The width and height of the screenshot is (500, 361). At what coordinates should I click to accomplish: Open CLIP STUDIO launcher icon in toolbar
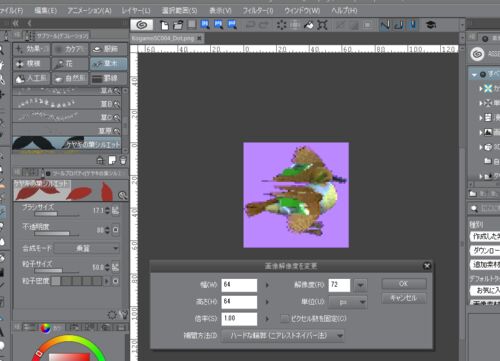142,25
